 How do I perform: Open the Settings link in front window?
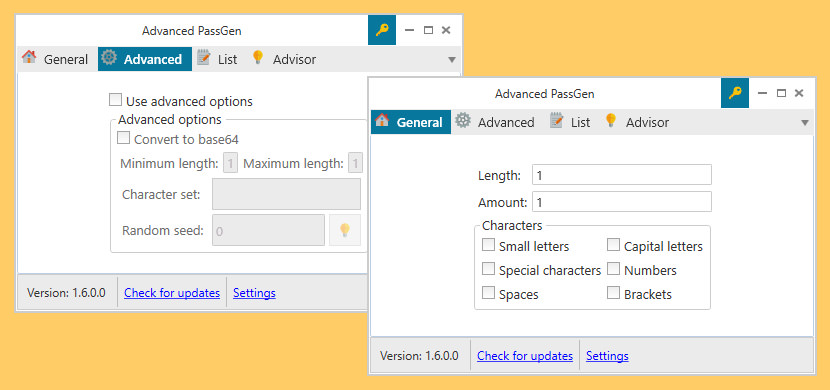(x=607, y=356)
